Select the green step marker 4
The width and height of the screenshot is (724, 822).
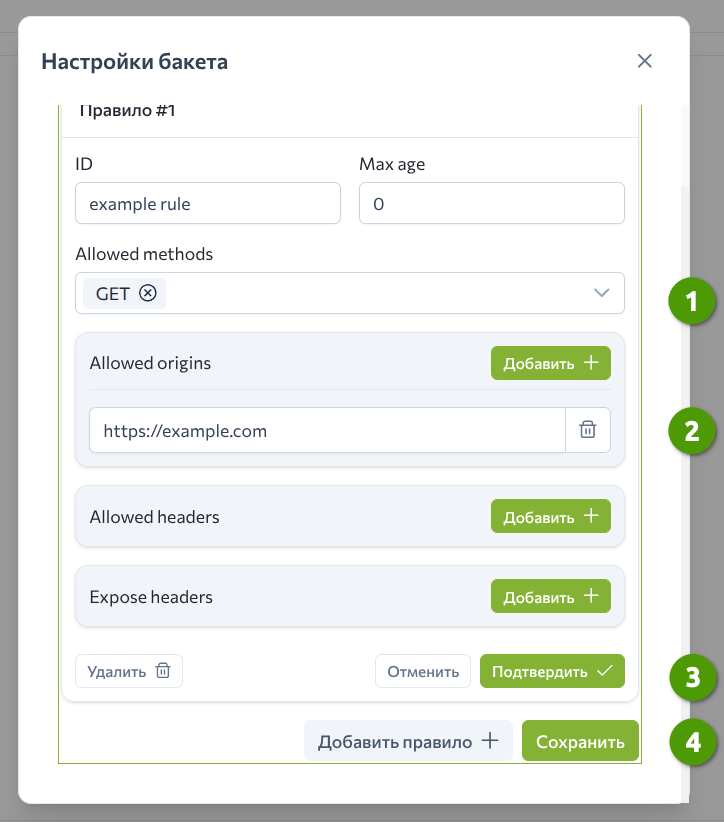point(692,744)
